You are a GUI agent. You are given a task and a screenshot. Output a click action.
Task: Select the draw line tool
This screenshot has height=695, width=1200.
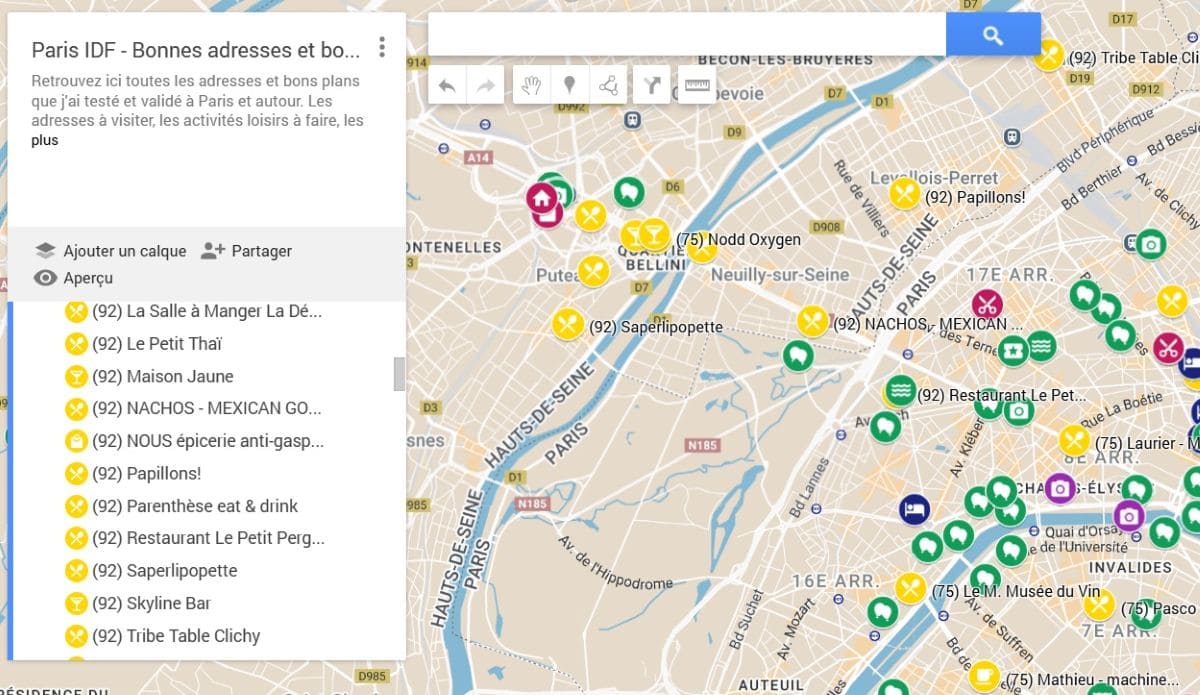pyautogui.click(x=608, y=86)
